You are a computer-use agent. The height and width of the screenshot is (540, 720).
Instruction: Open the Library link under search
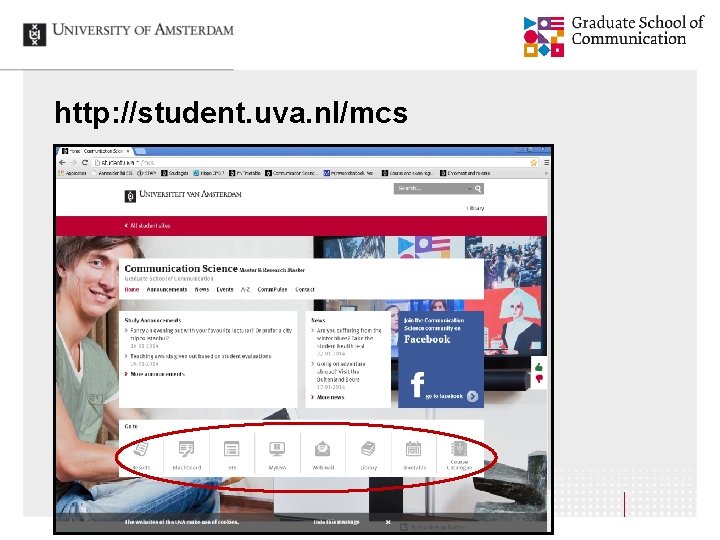pos(475,208)
